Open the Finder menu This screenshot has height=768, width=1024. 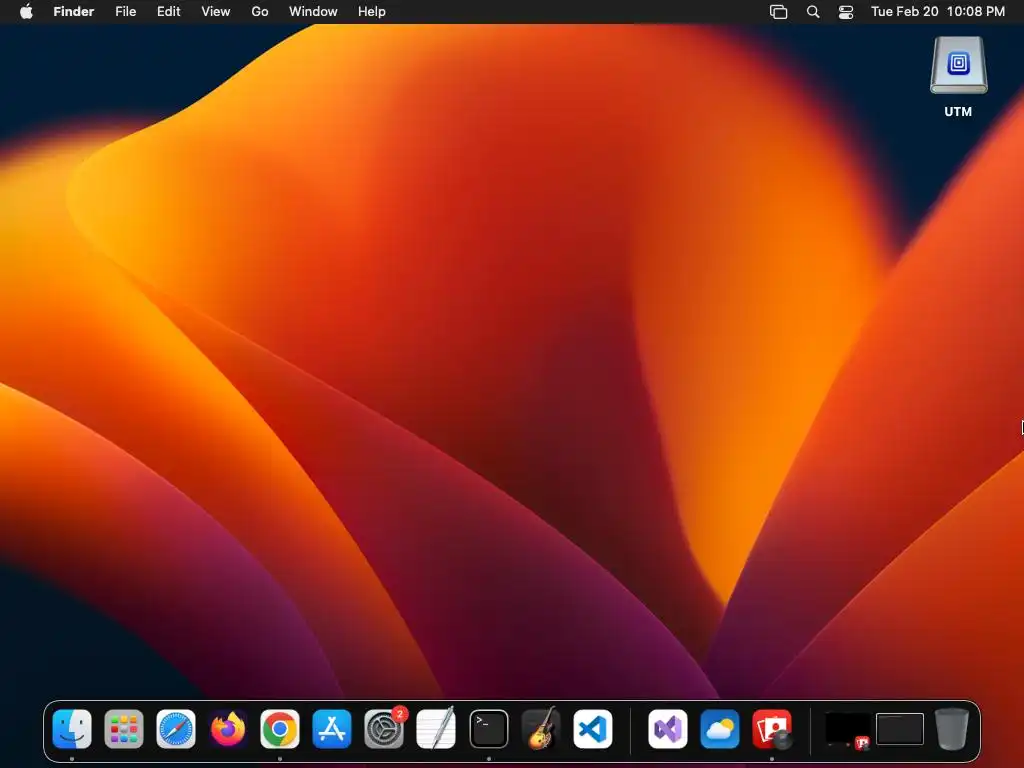[x=74, y=12]
